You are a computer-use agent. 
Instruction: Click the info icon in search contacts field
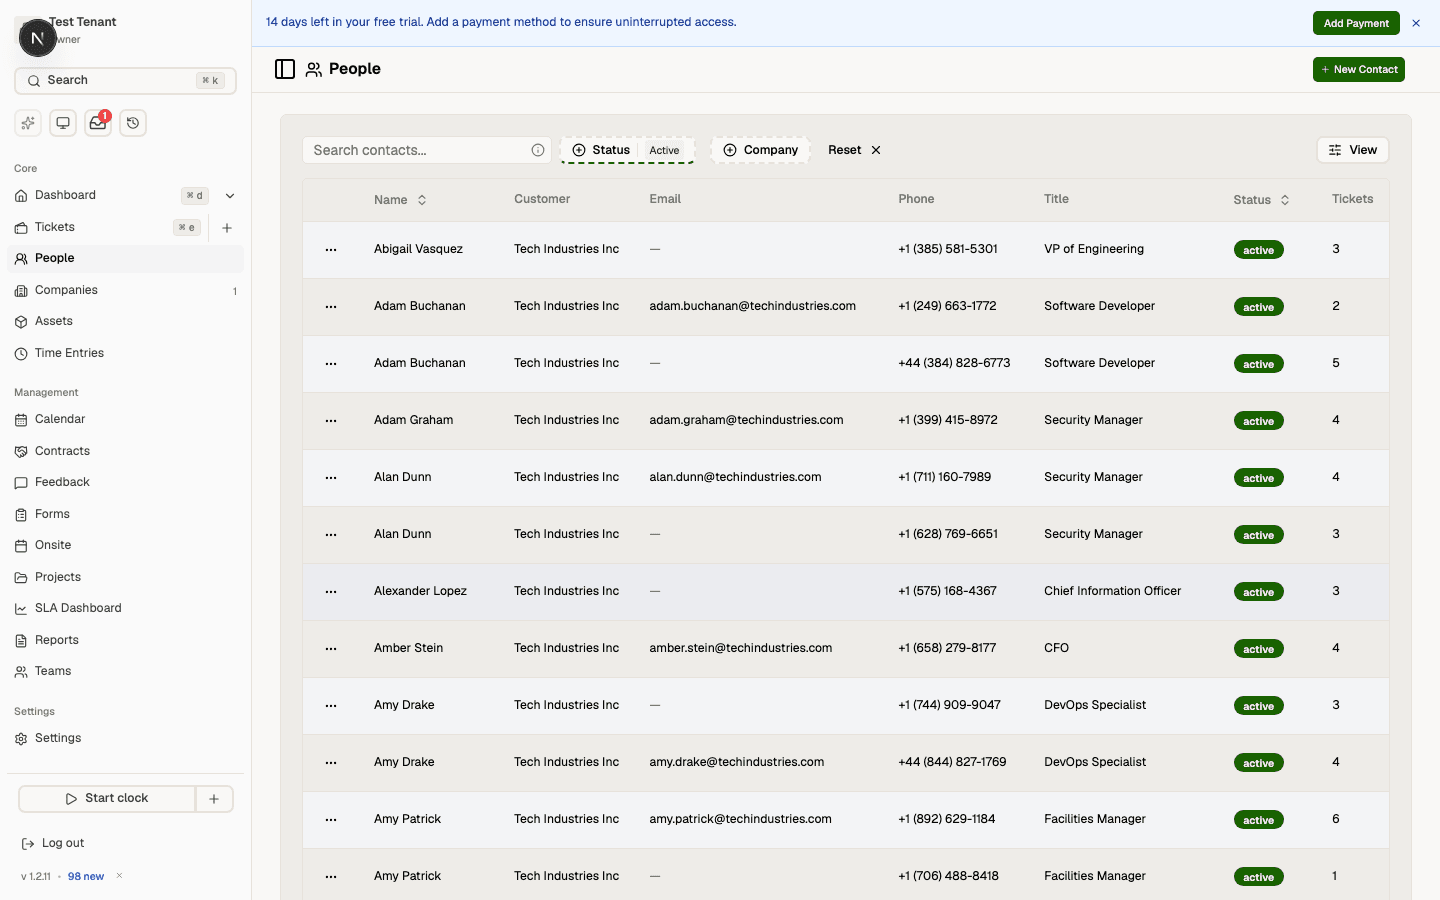[x=538, y=149]
